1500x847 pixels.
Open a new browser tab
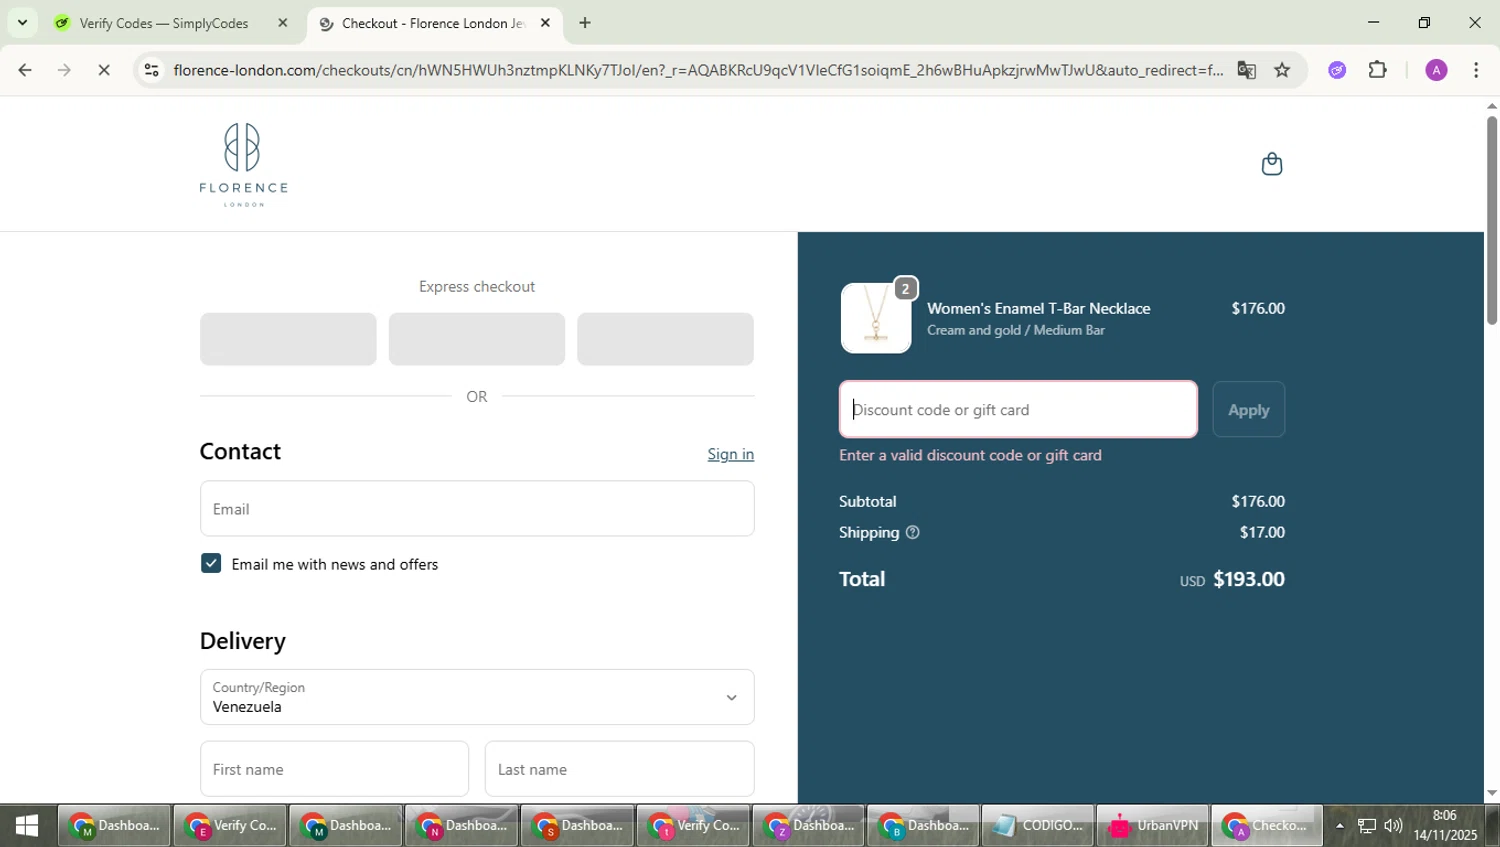click(x=585, y=23)
